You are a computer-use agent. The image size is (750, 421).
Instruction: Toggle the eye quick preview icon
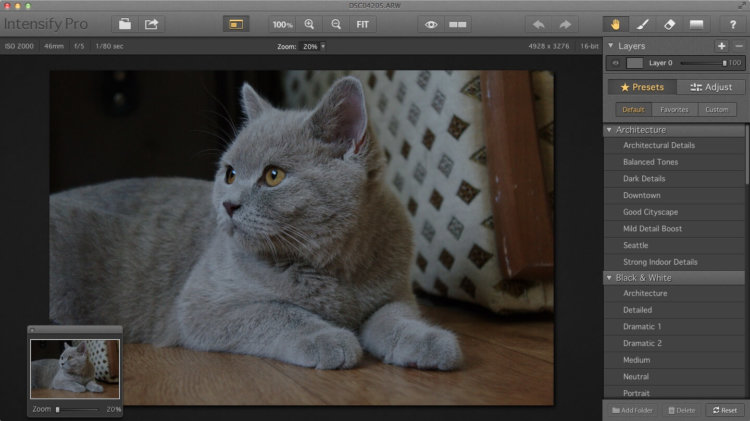click(431, 24)
